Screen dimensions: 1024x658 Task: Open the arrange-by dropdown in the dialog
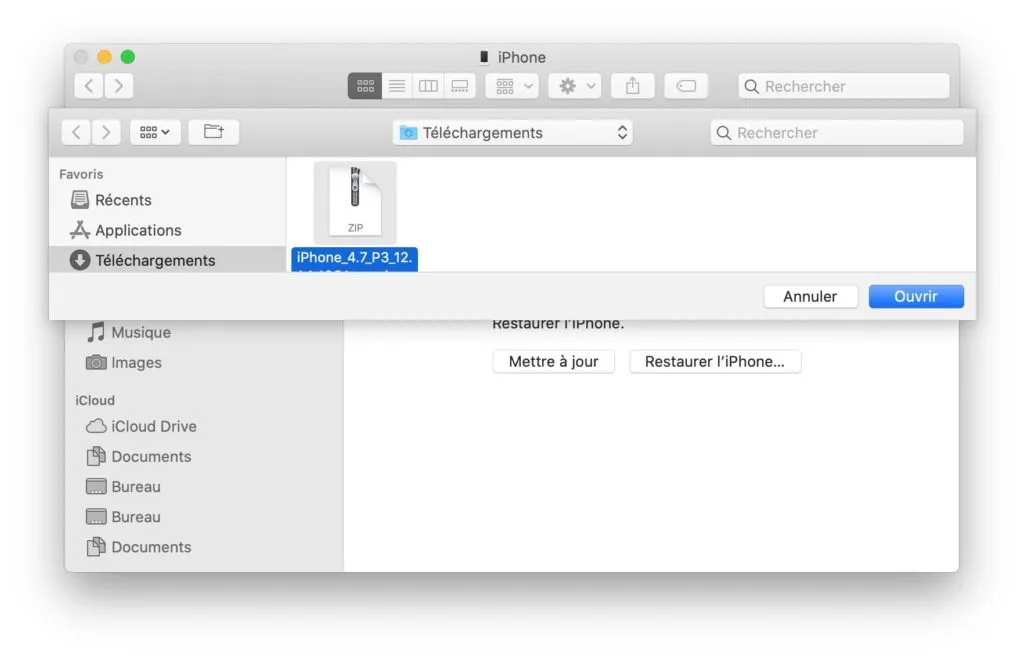pos(155,131)
